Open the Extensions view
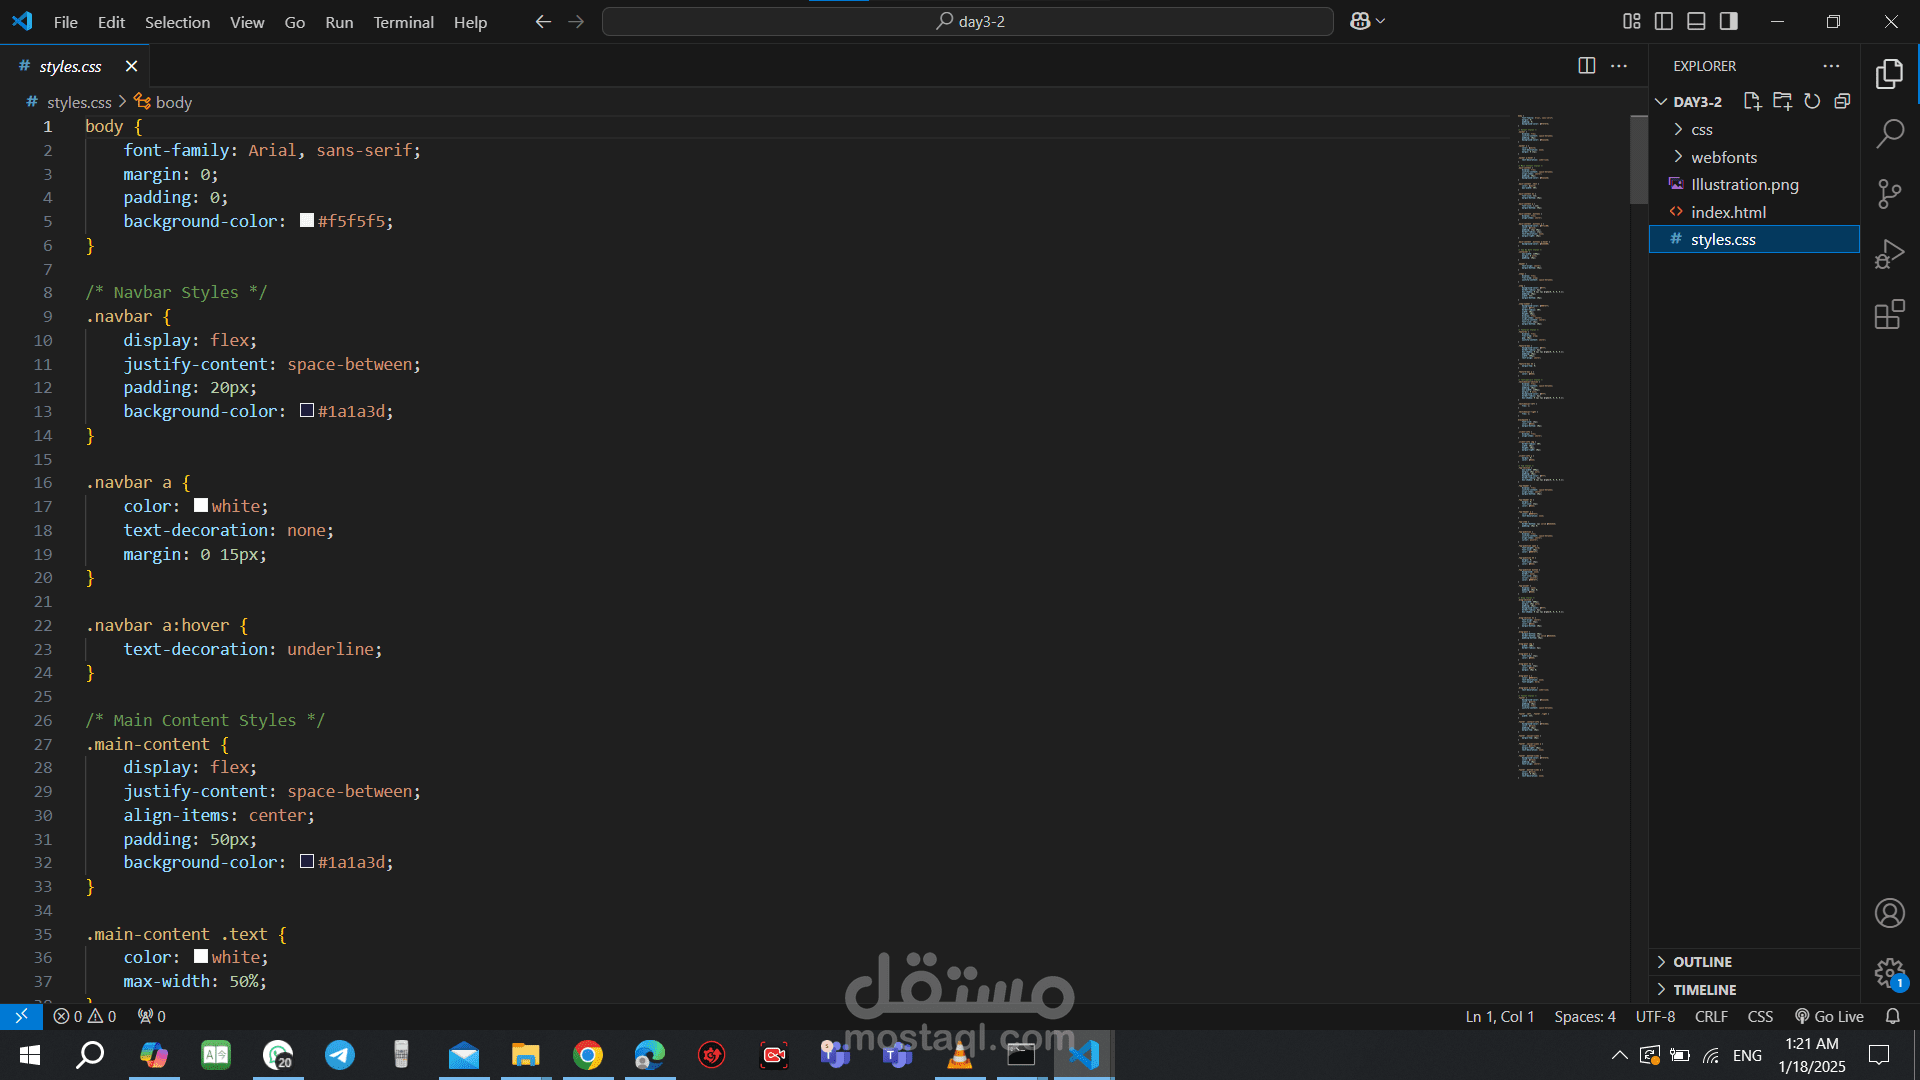 point(1889,315)
